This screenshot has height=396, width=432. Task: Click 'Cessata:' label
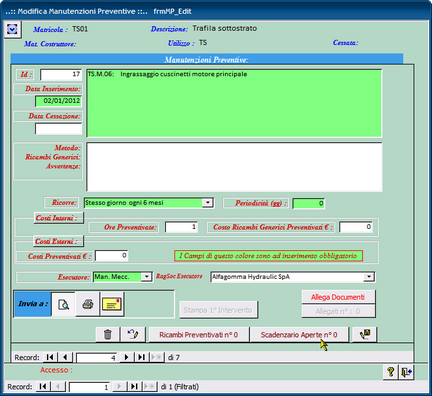click(x=346, y=43)
